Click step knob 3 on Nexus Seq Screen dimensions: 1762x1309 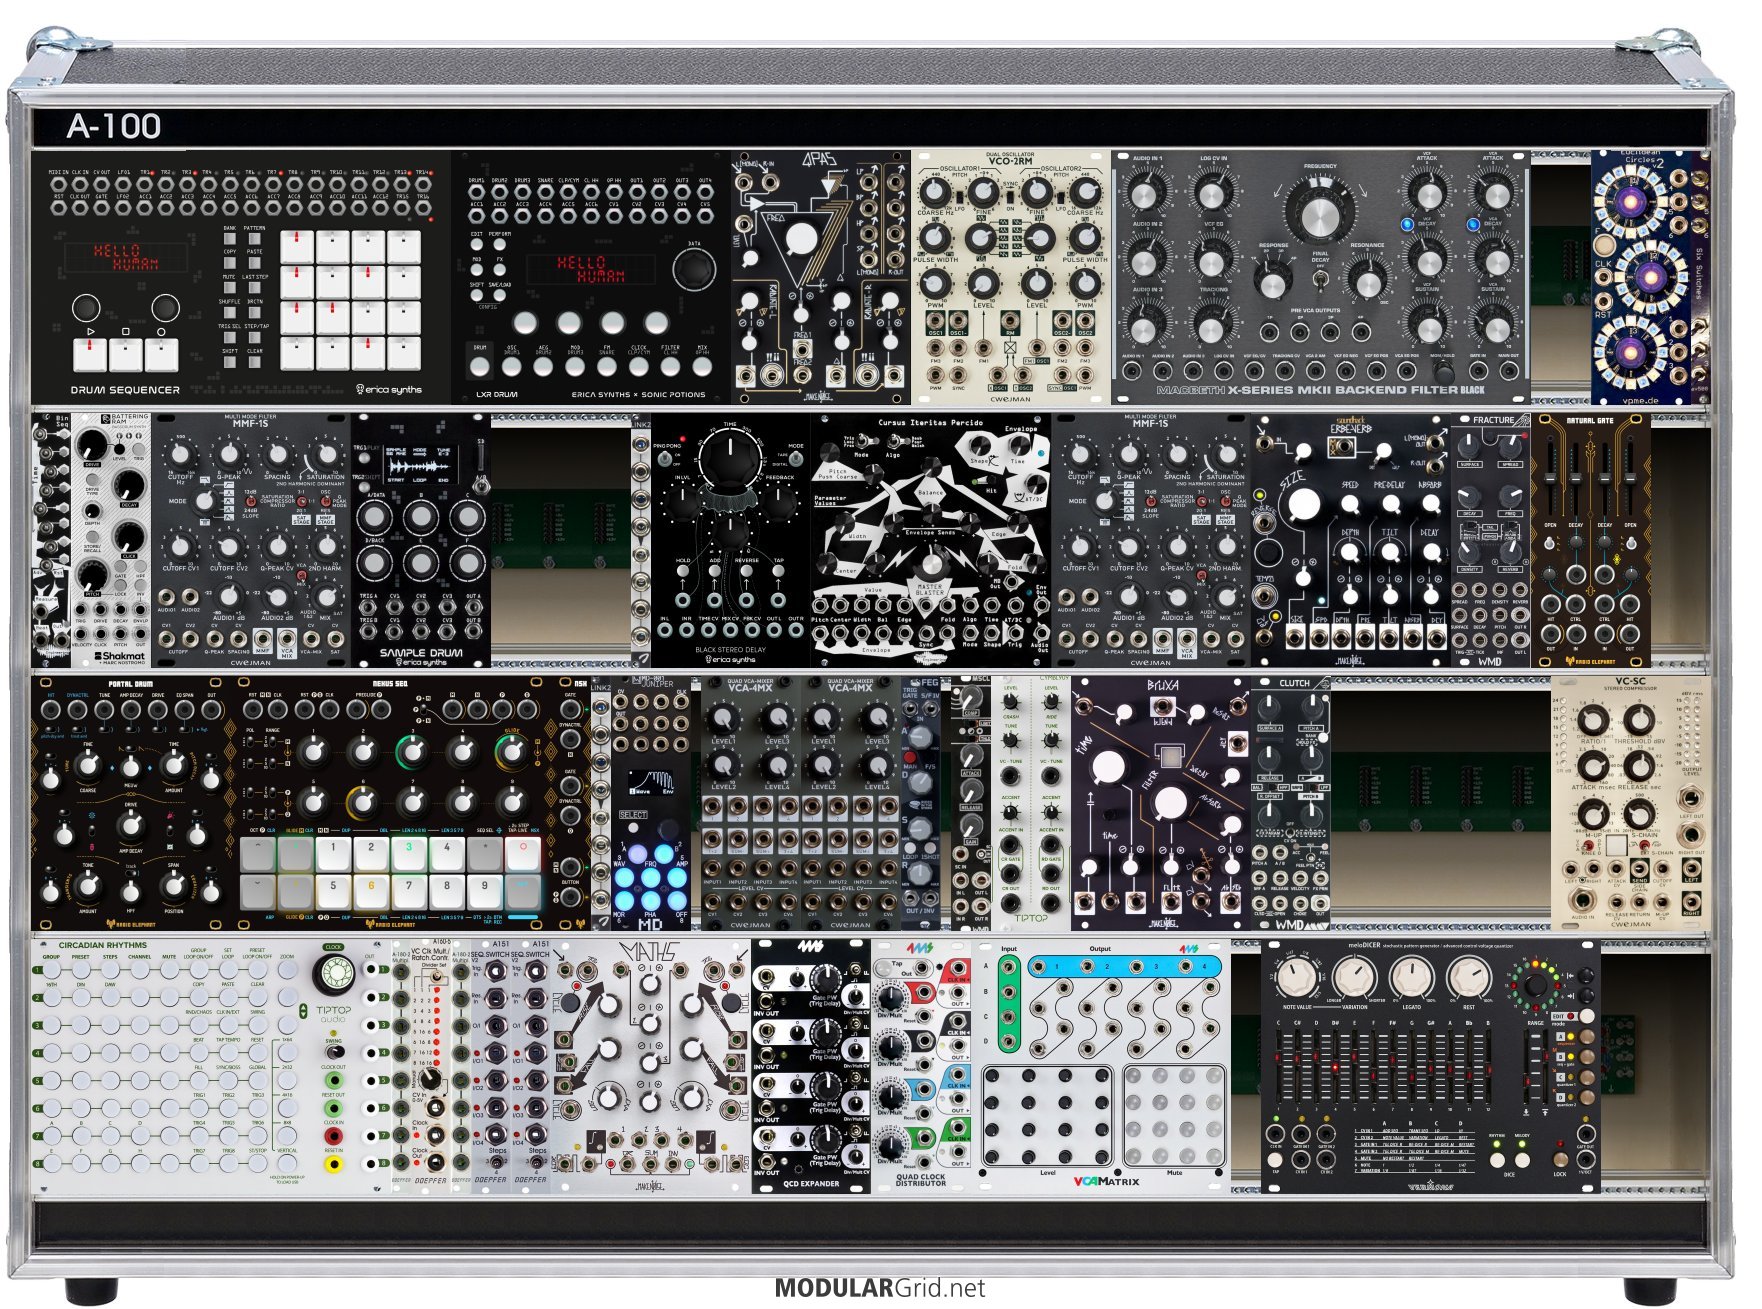411,751
